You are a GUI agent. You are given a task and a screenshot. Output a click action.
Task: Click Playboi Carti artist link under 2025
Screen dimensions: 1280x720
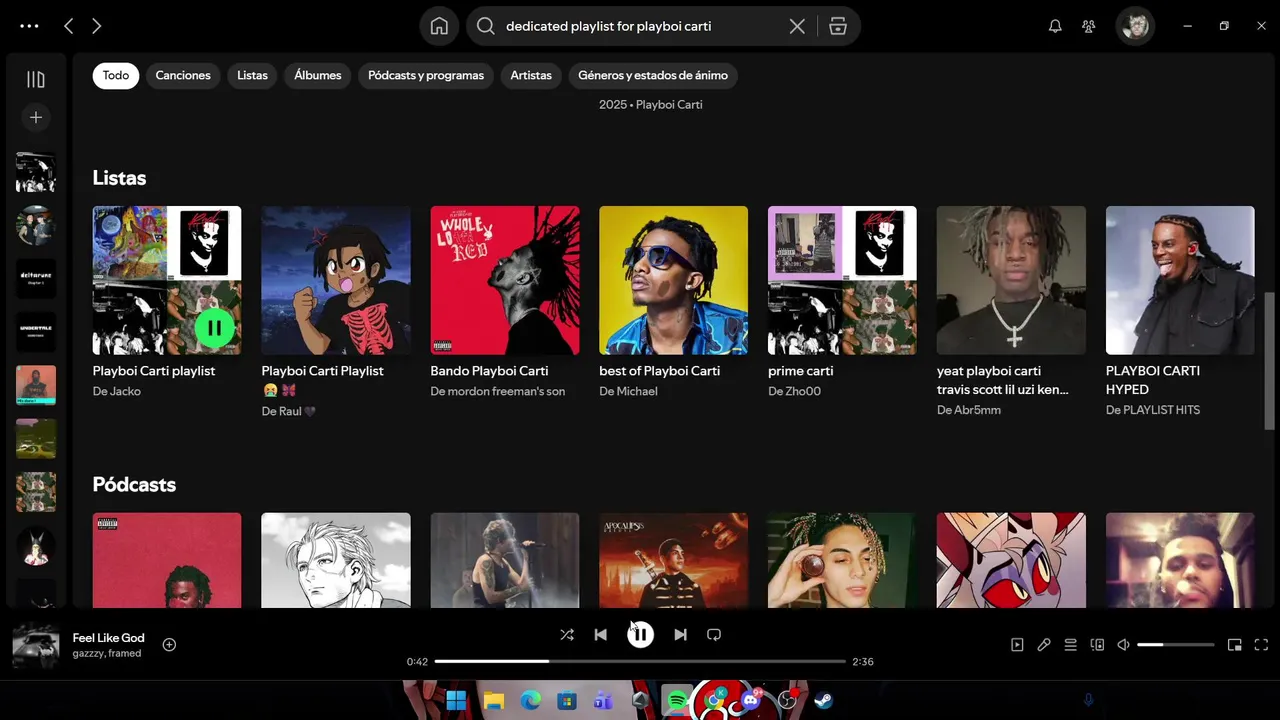coord(669,104)
